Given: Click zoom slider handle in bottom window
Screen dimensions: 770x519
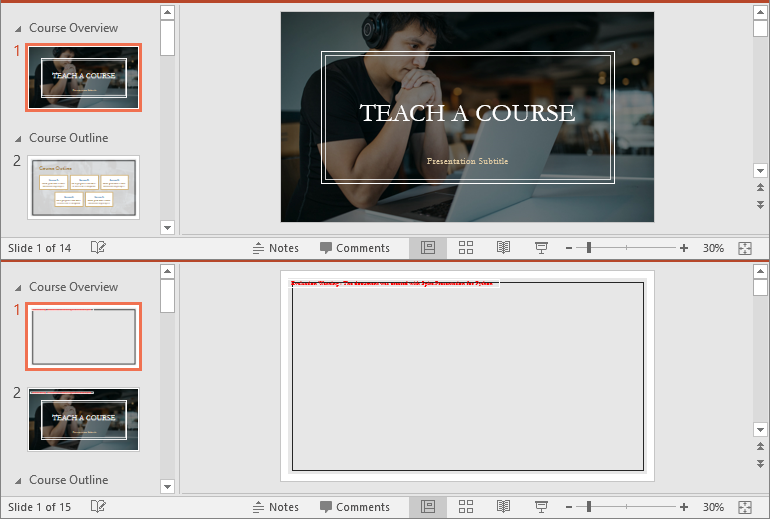Looking at the screenshot, I should tap(589, 507).
